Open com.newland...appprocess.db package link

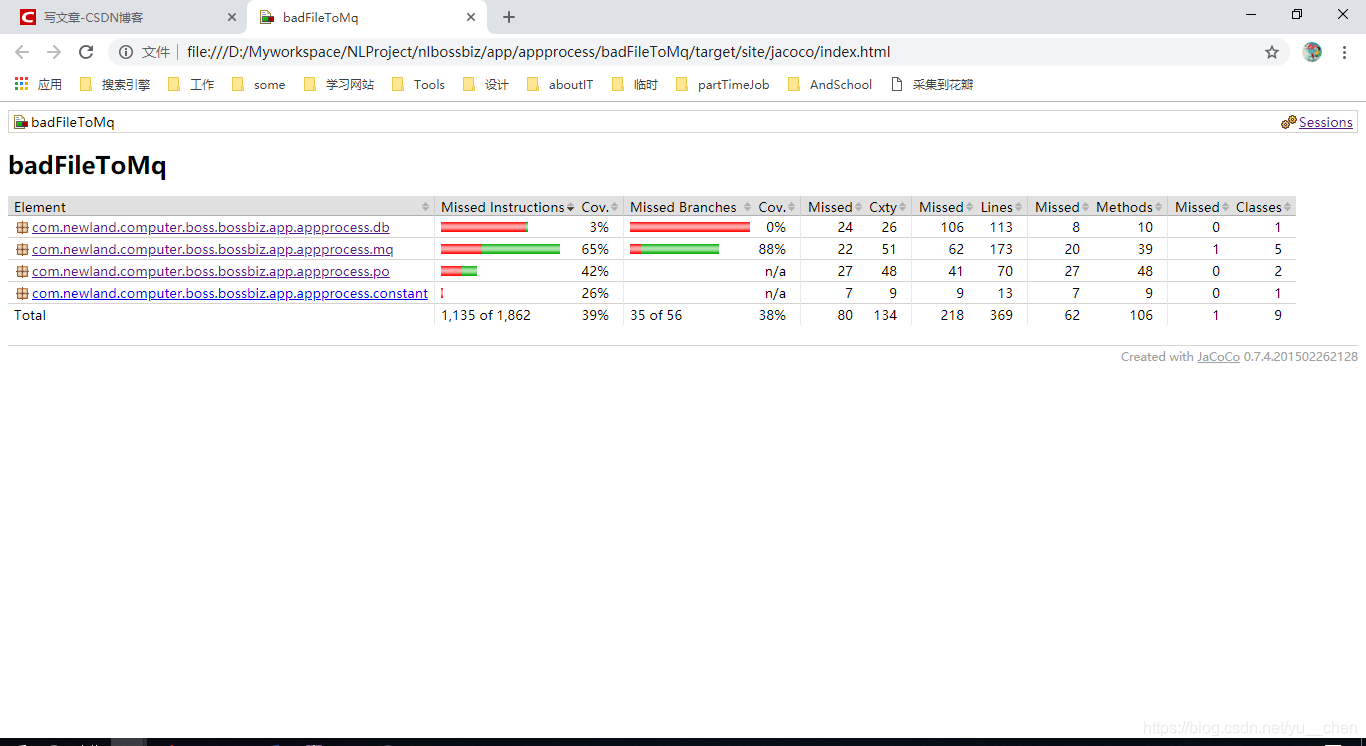pos(210,228)
